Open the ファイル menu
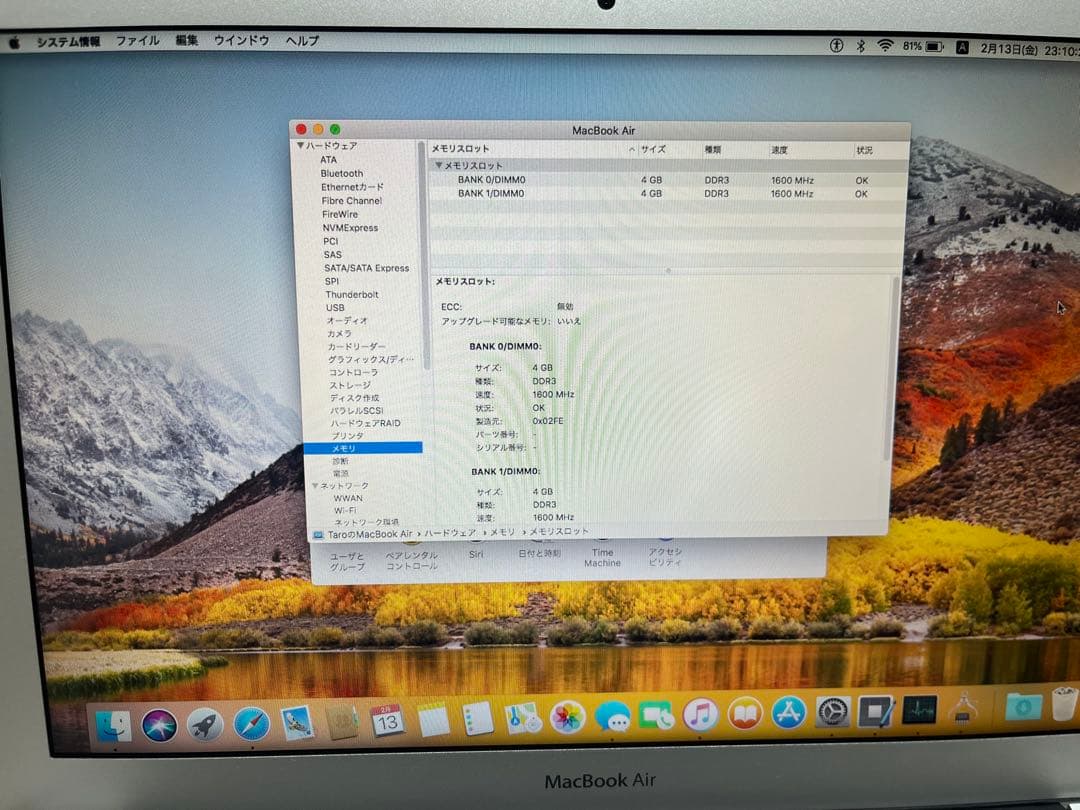The width and height of the screenshot is (1080, 810). point(139,41)
